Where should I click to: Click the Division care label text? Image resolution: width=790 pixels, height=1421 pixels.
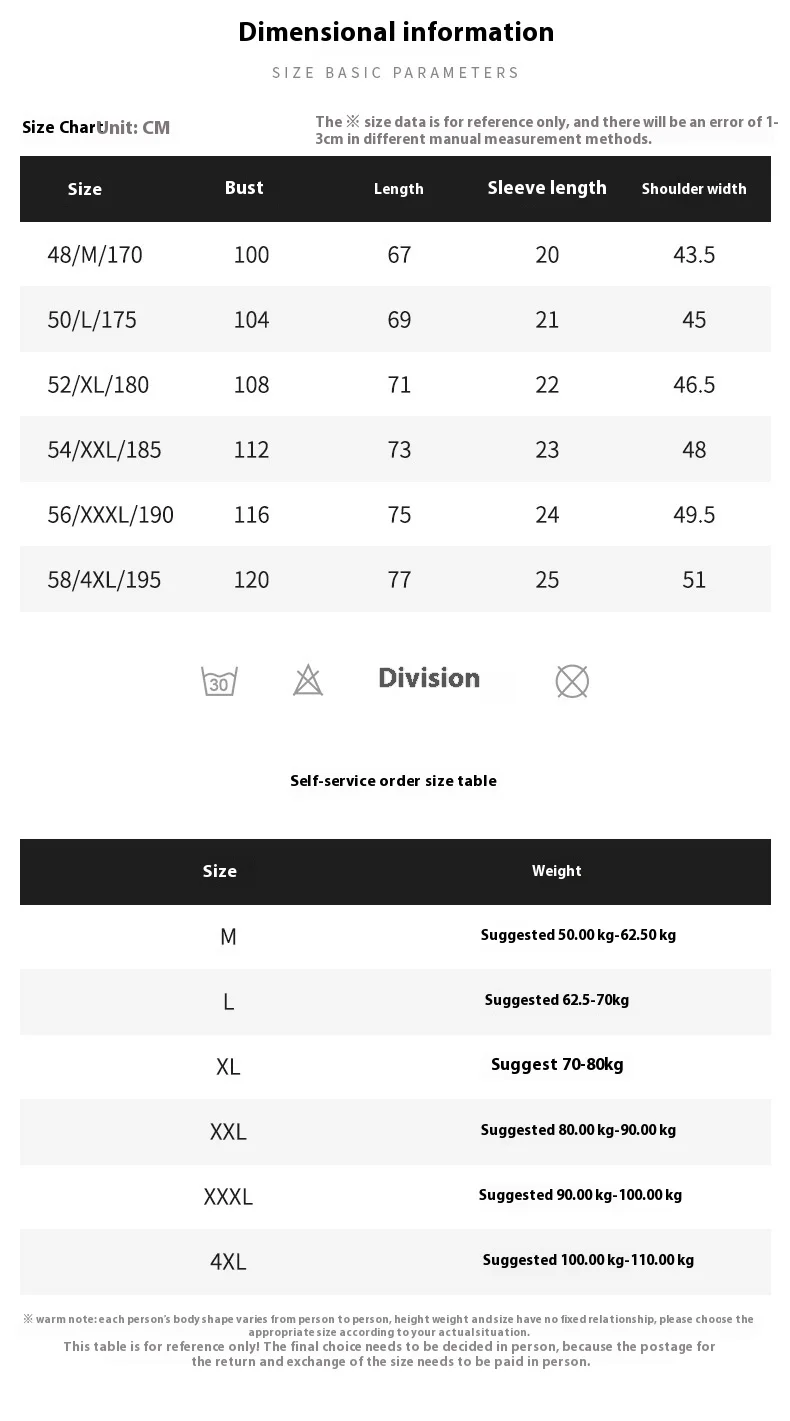click(x=429, y=678)
